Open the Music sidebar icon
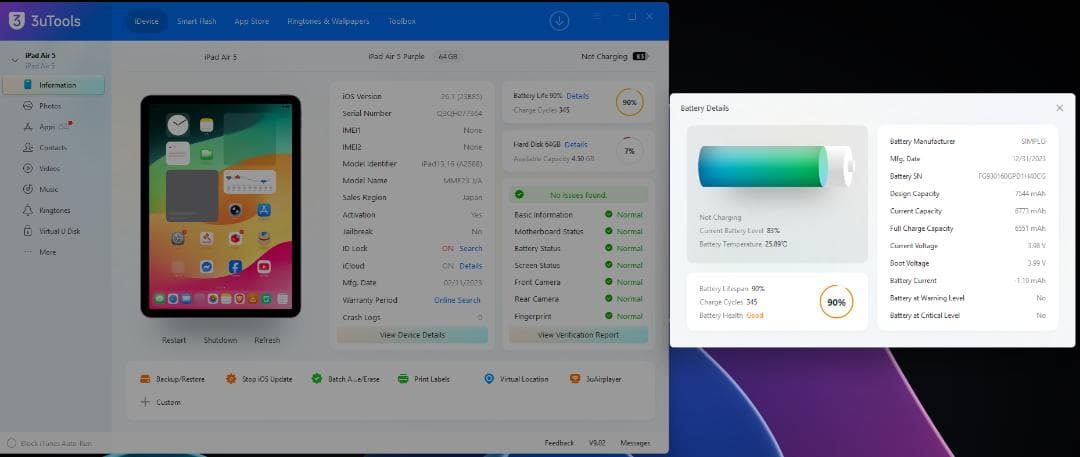This screenshot has height=457, width=1080. click(x=28, y=189)
